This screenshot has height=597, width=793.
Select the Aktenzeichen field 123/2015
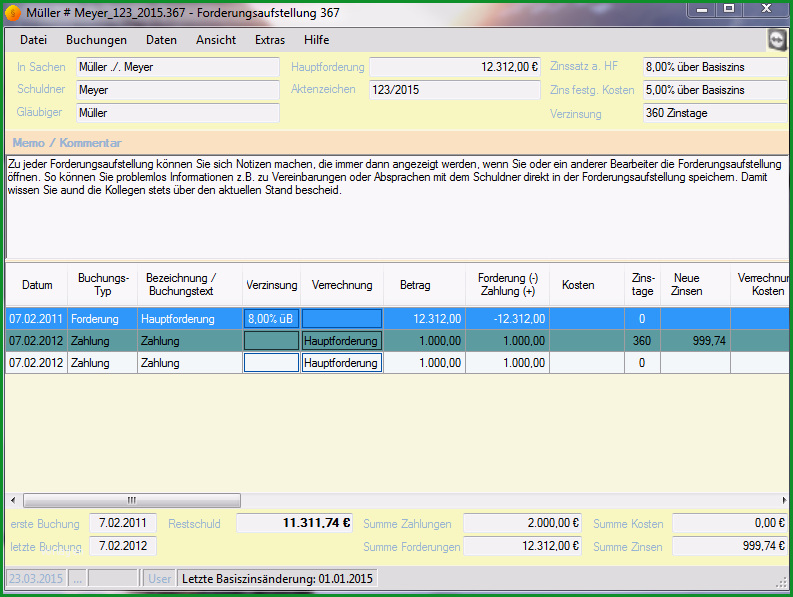[x=455, y=90]
